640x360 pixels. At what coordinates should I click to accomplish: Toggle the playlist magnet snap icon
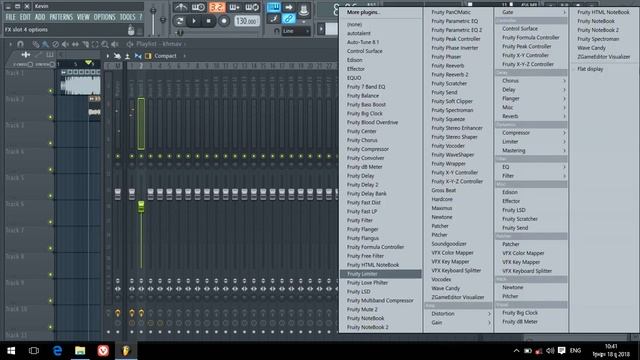(20, 44)
